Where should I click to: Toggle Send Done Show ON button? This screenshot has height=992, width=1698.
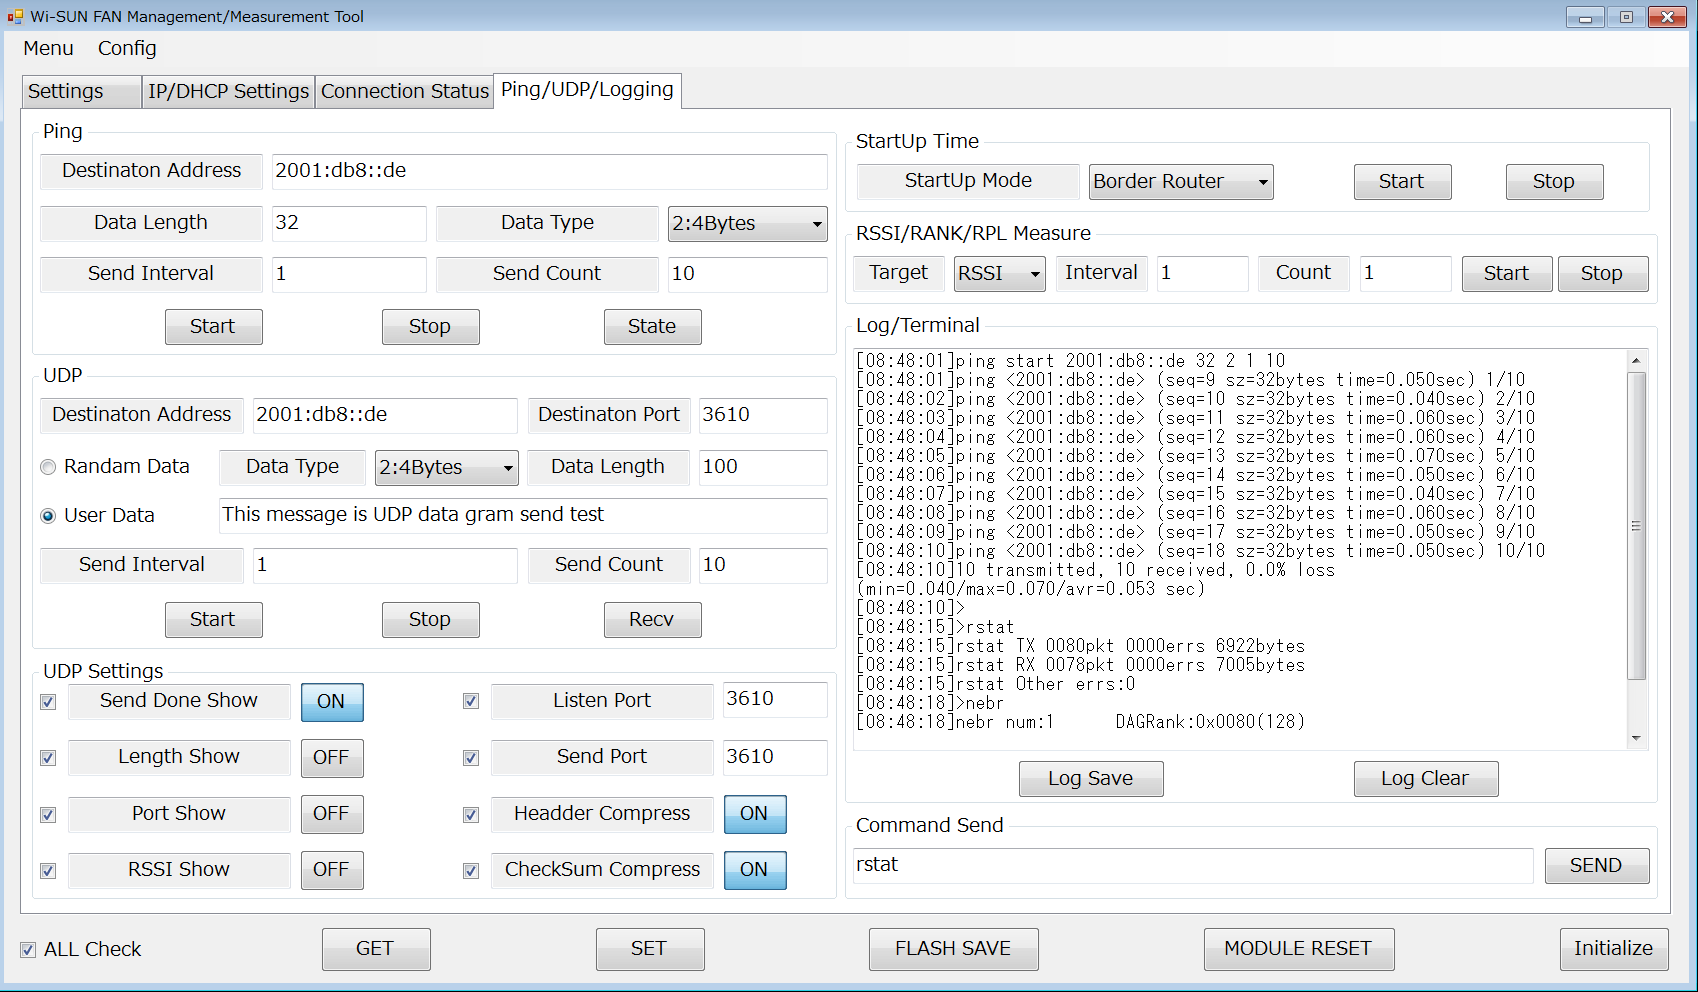coord(331,702)
